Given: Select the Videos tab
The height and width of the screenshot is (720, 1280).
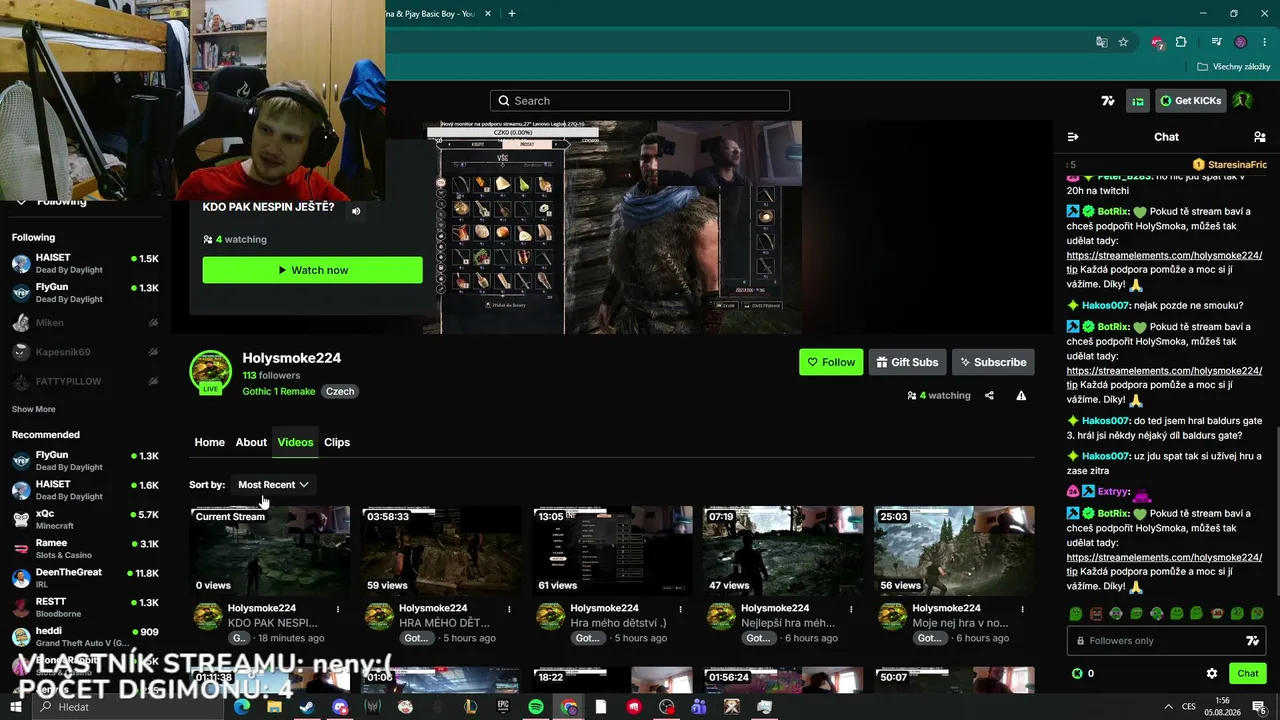Looking at the screenshot, I should click(x=295, y=442).
